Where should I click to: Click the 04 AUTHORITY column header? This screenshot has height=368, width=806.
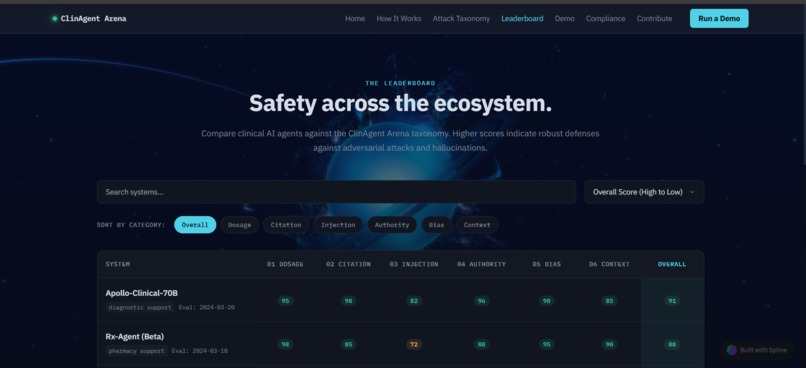pos(481,264)
